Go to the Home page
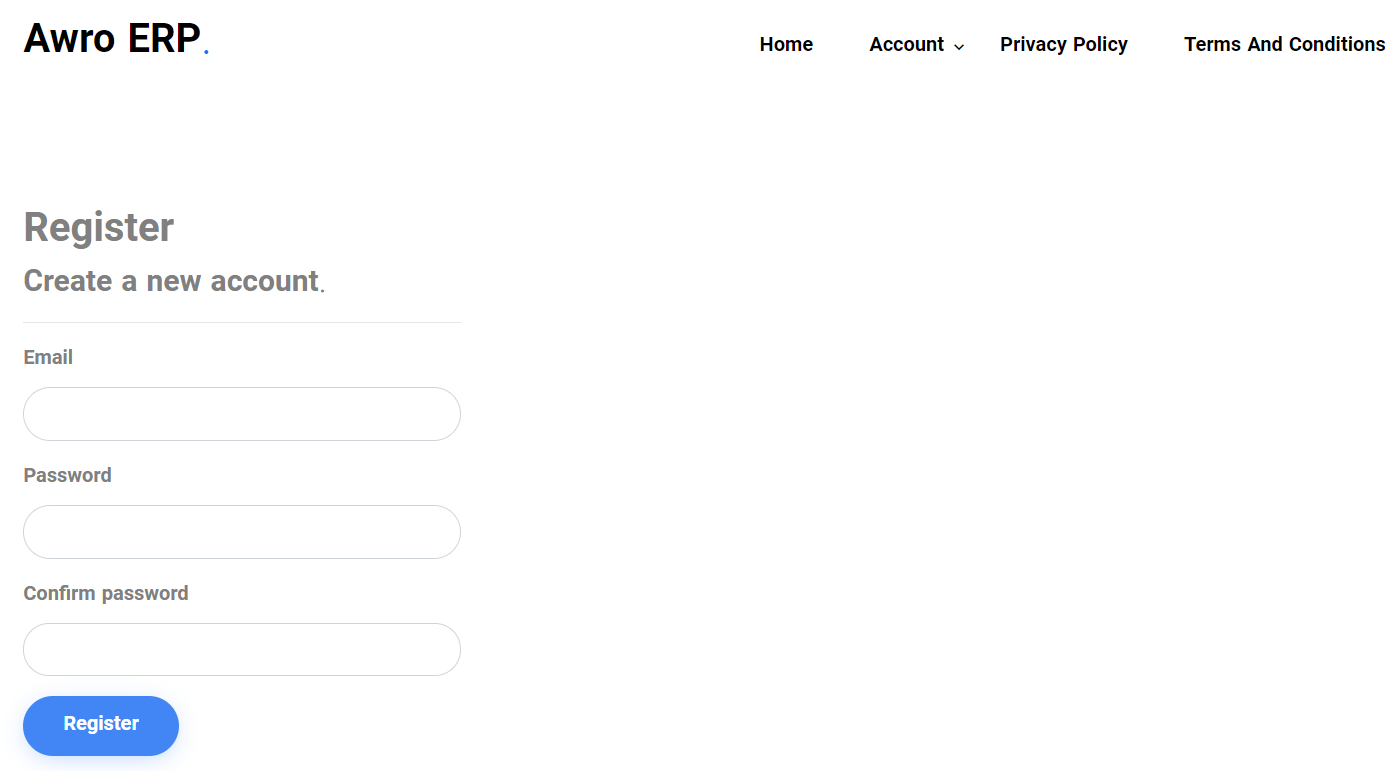 (x=786, y=44)
